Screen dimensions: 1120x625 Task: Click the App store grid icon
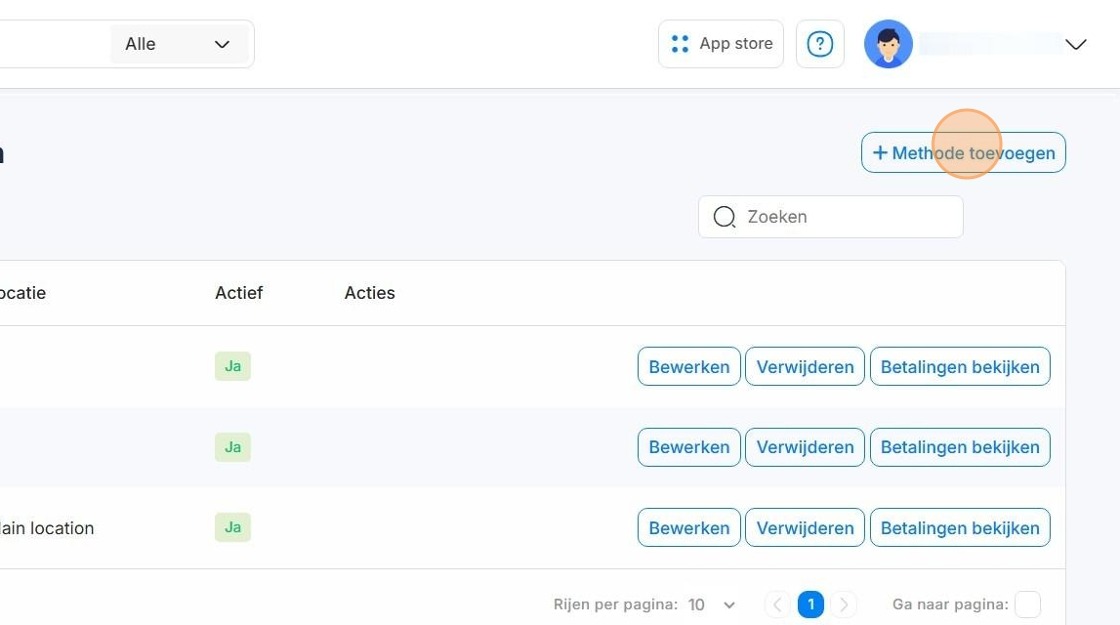point(680,44)
